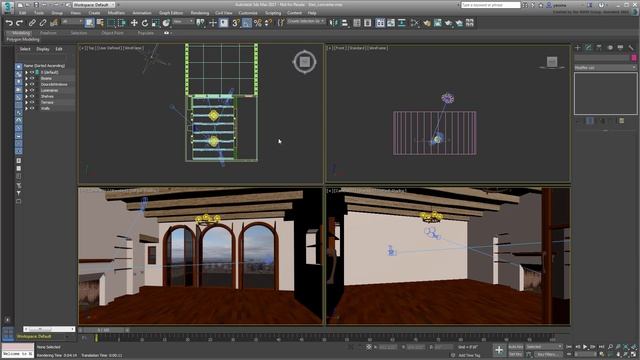Click the Auto Key button
640x360 pixels.
[516, 347]
